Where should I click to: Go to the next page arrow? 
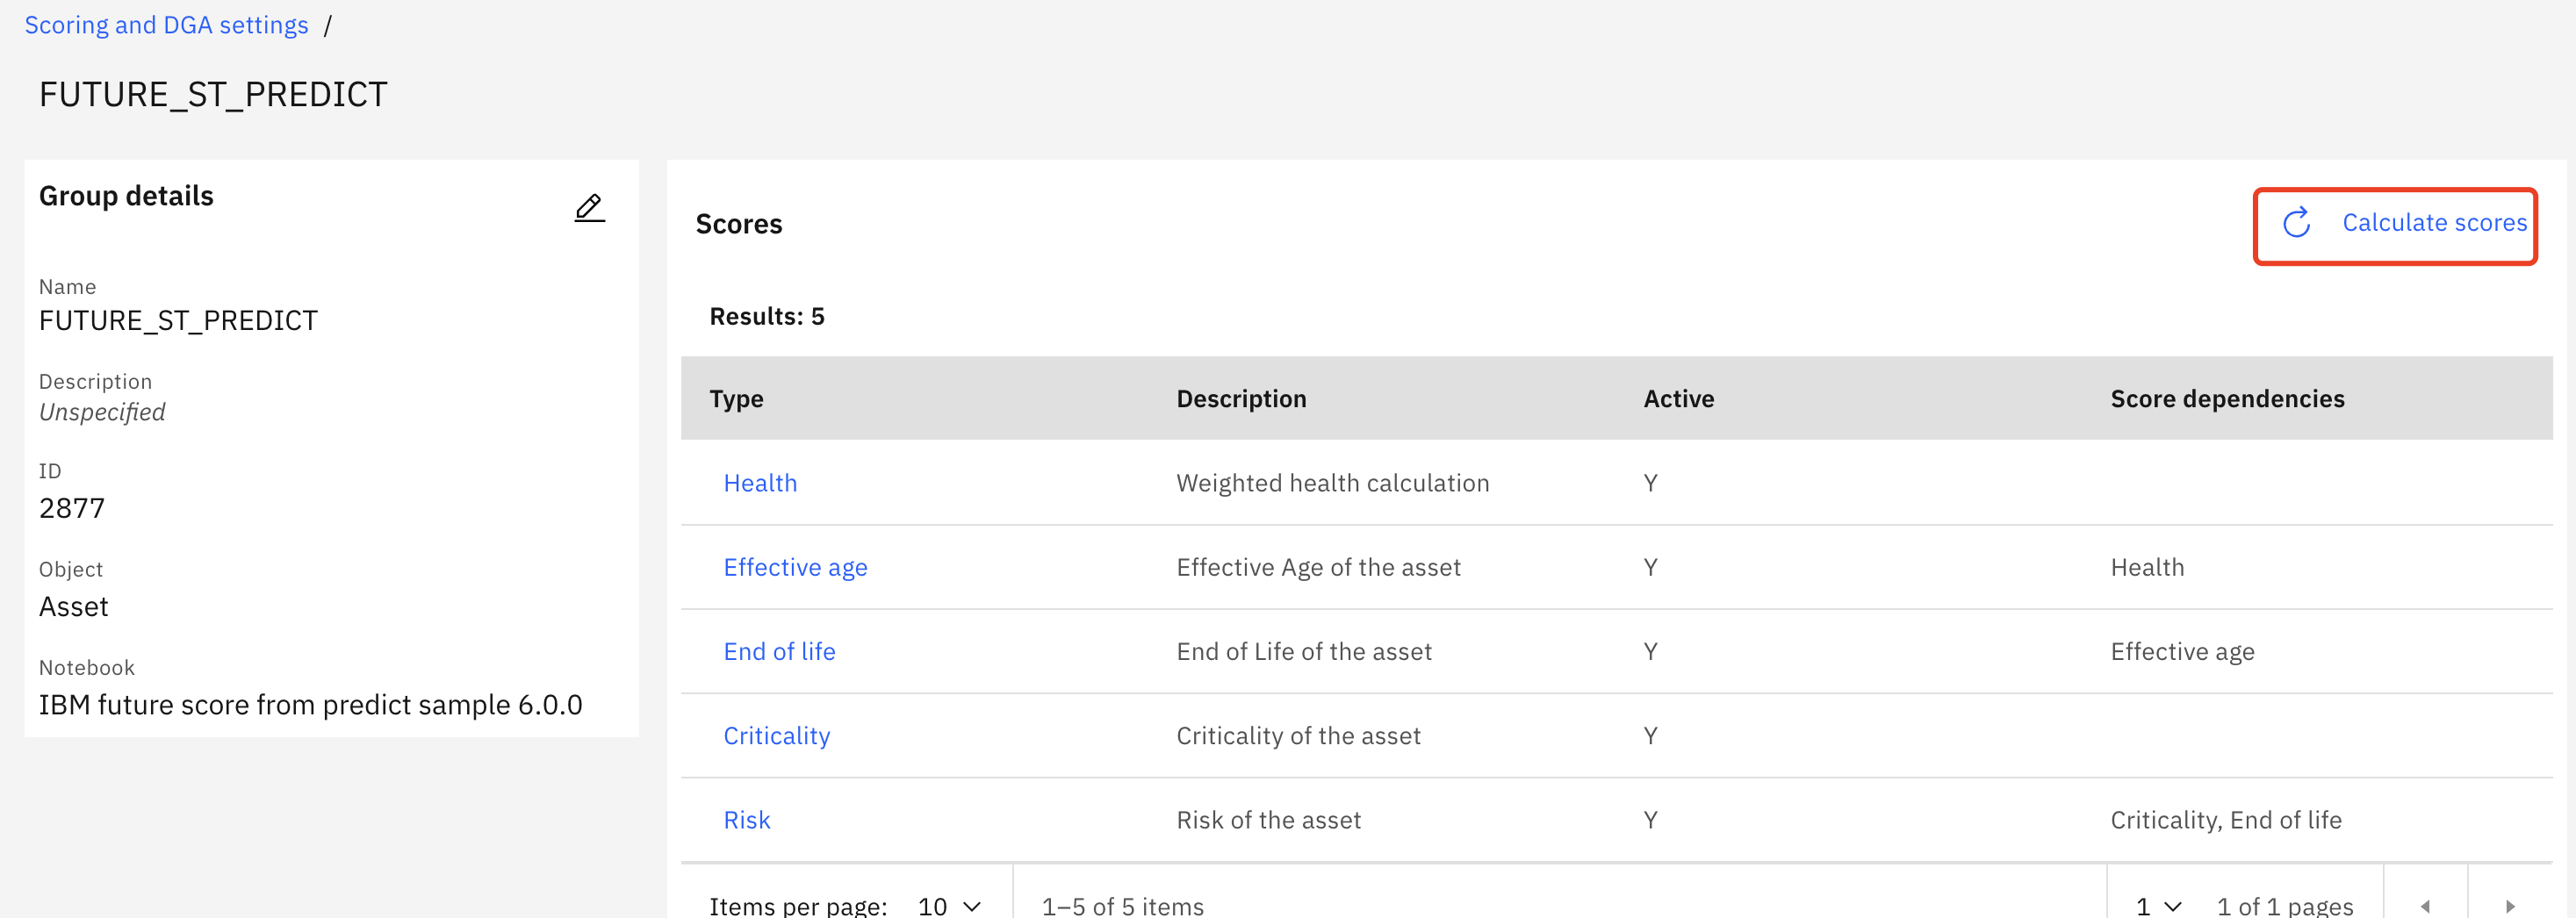coord(2510,906)
